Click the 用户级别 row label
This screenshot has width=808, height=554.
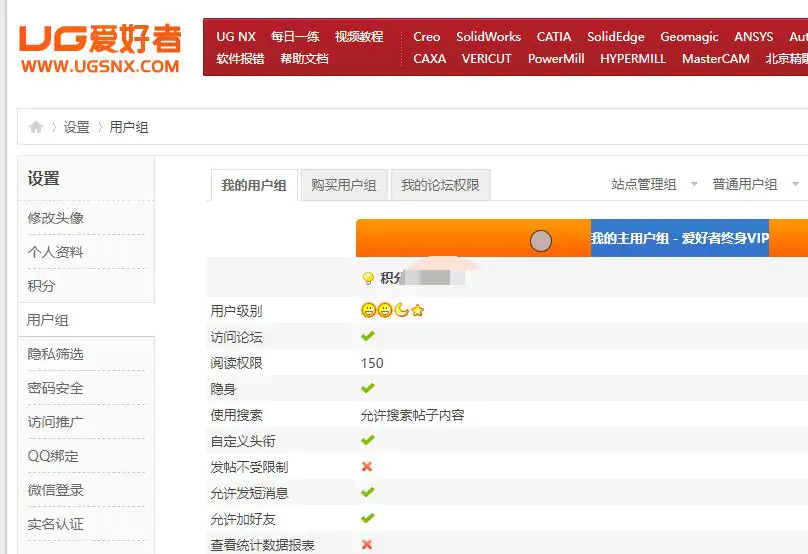click(x=237, y=311)
